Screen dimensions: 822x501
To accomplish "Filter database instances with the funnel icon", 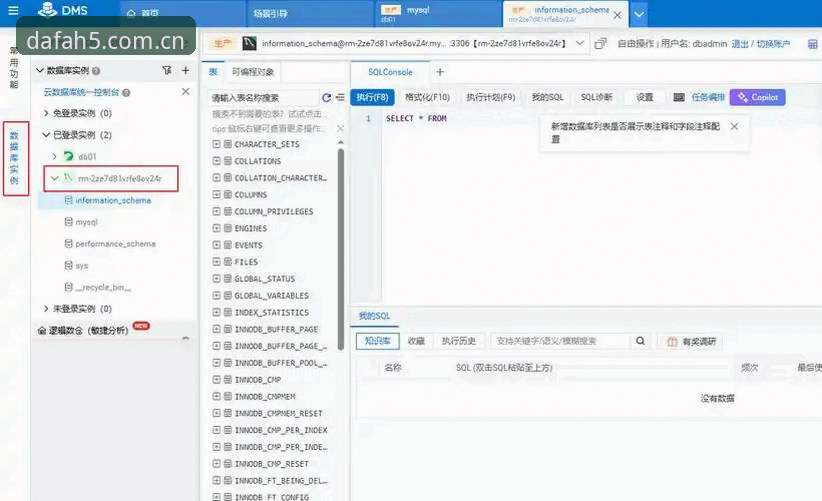I will coord(167,70).
